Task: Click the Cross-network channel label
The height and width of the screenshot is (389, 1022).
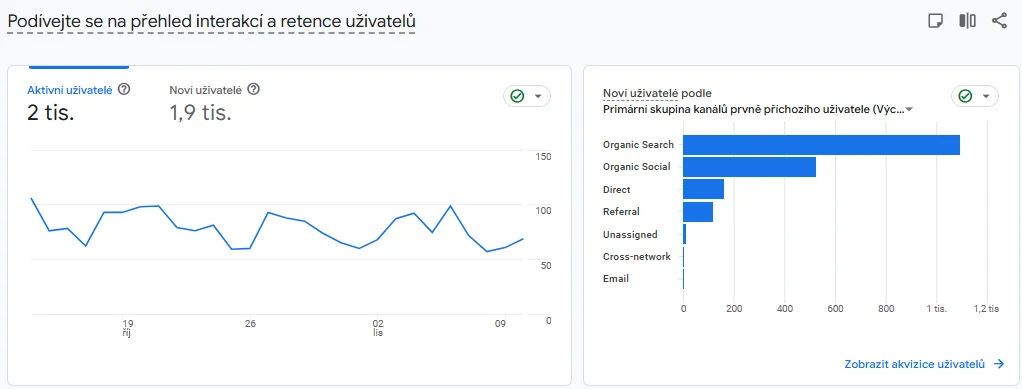Action: click(x=637, y=257)
